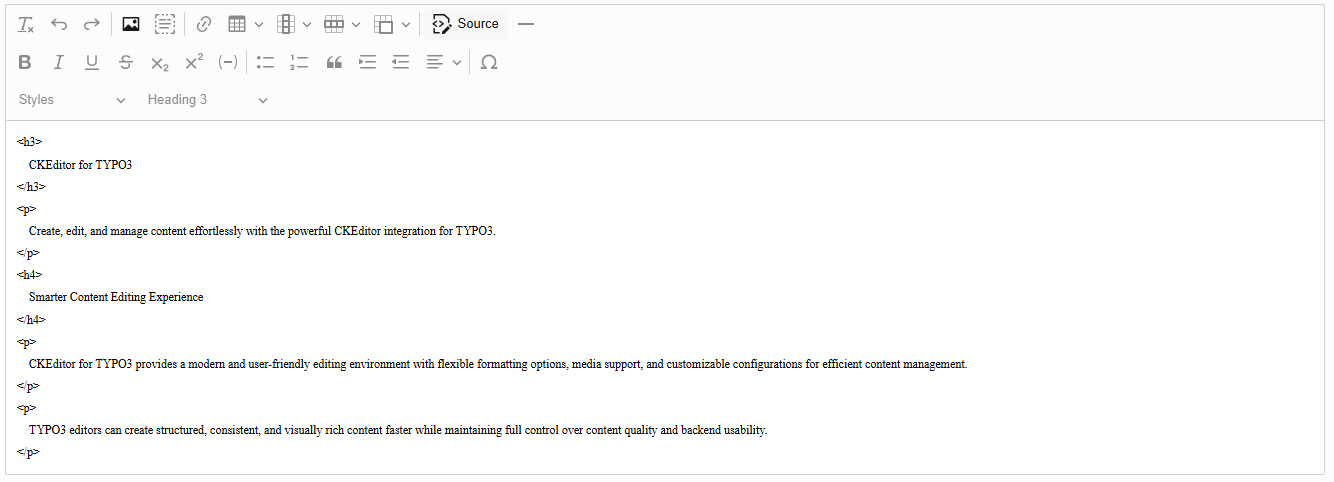1334x482 pixels.
Task: Click the Insert image icon
Action: 131,24
